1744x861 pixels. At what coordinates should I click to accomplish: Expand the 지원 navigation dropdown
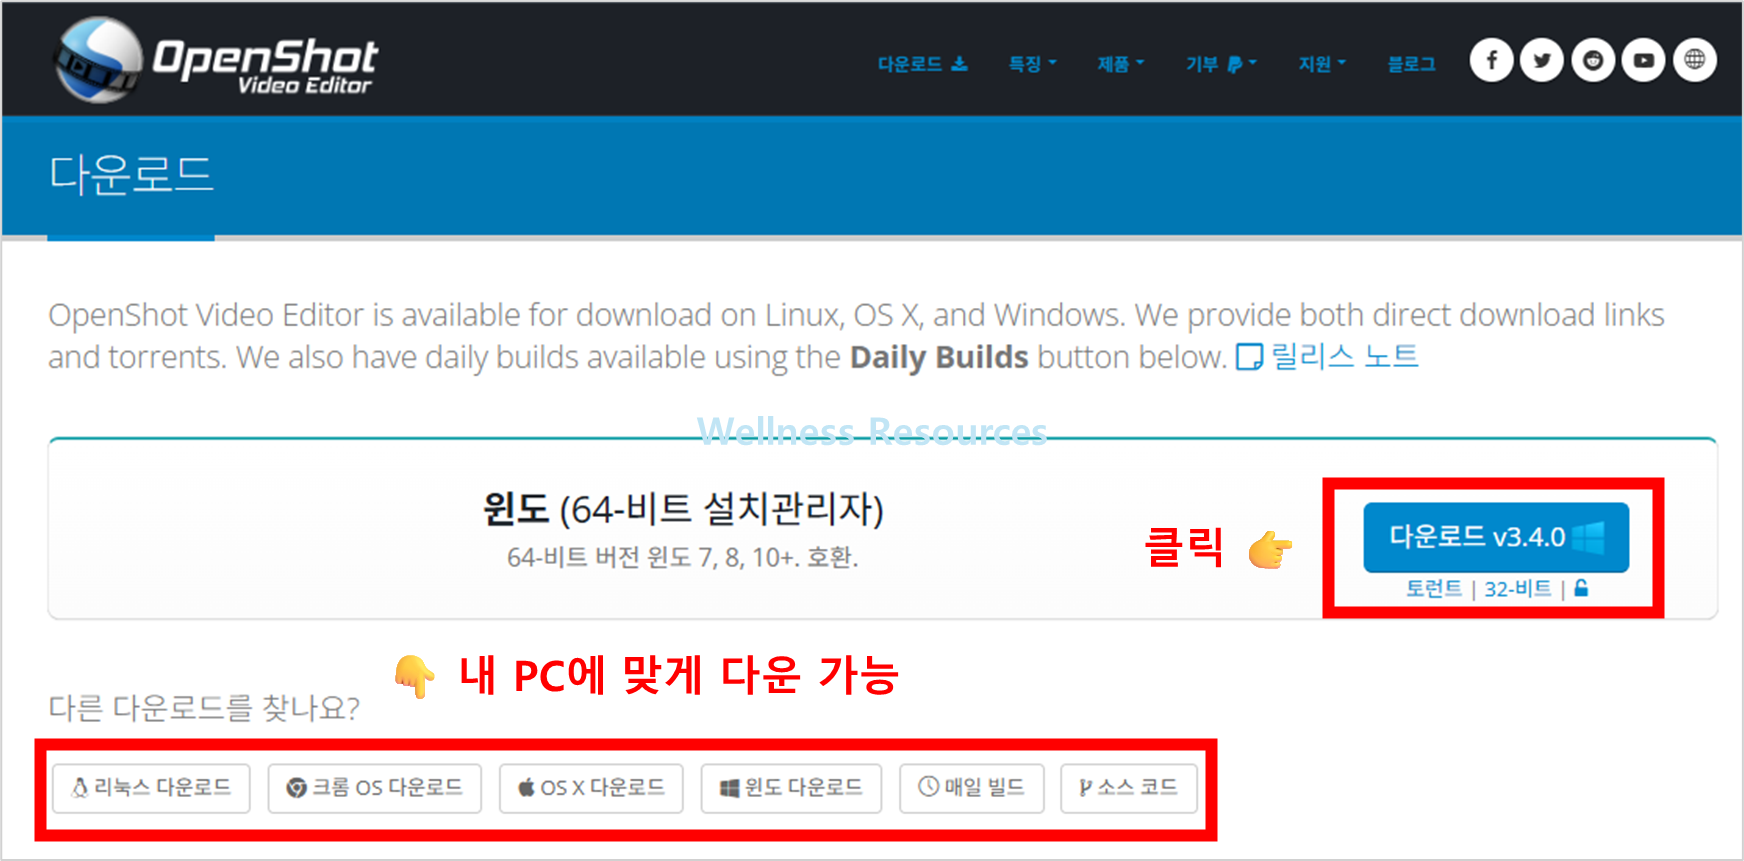(x=1322, y=64)
